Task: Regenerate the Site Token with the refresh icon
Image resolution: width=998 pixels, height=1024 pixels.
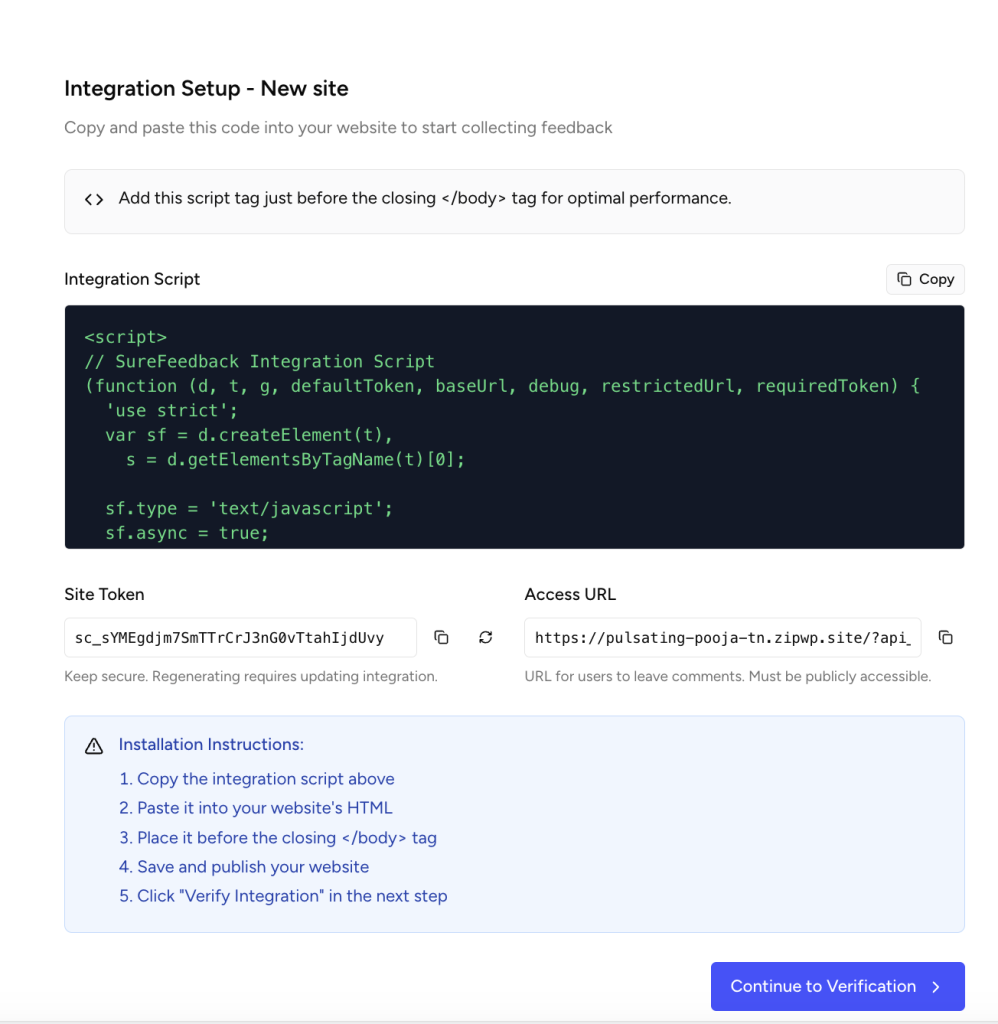Action: click(485, 637)
